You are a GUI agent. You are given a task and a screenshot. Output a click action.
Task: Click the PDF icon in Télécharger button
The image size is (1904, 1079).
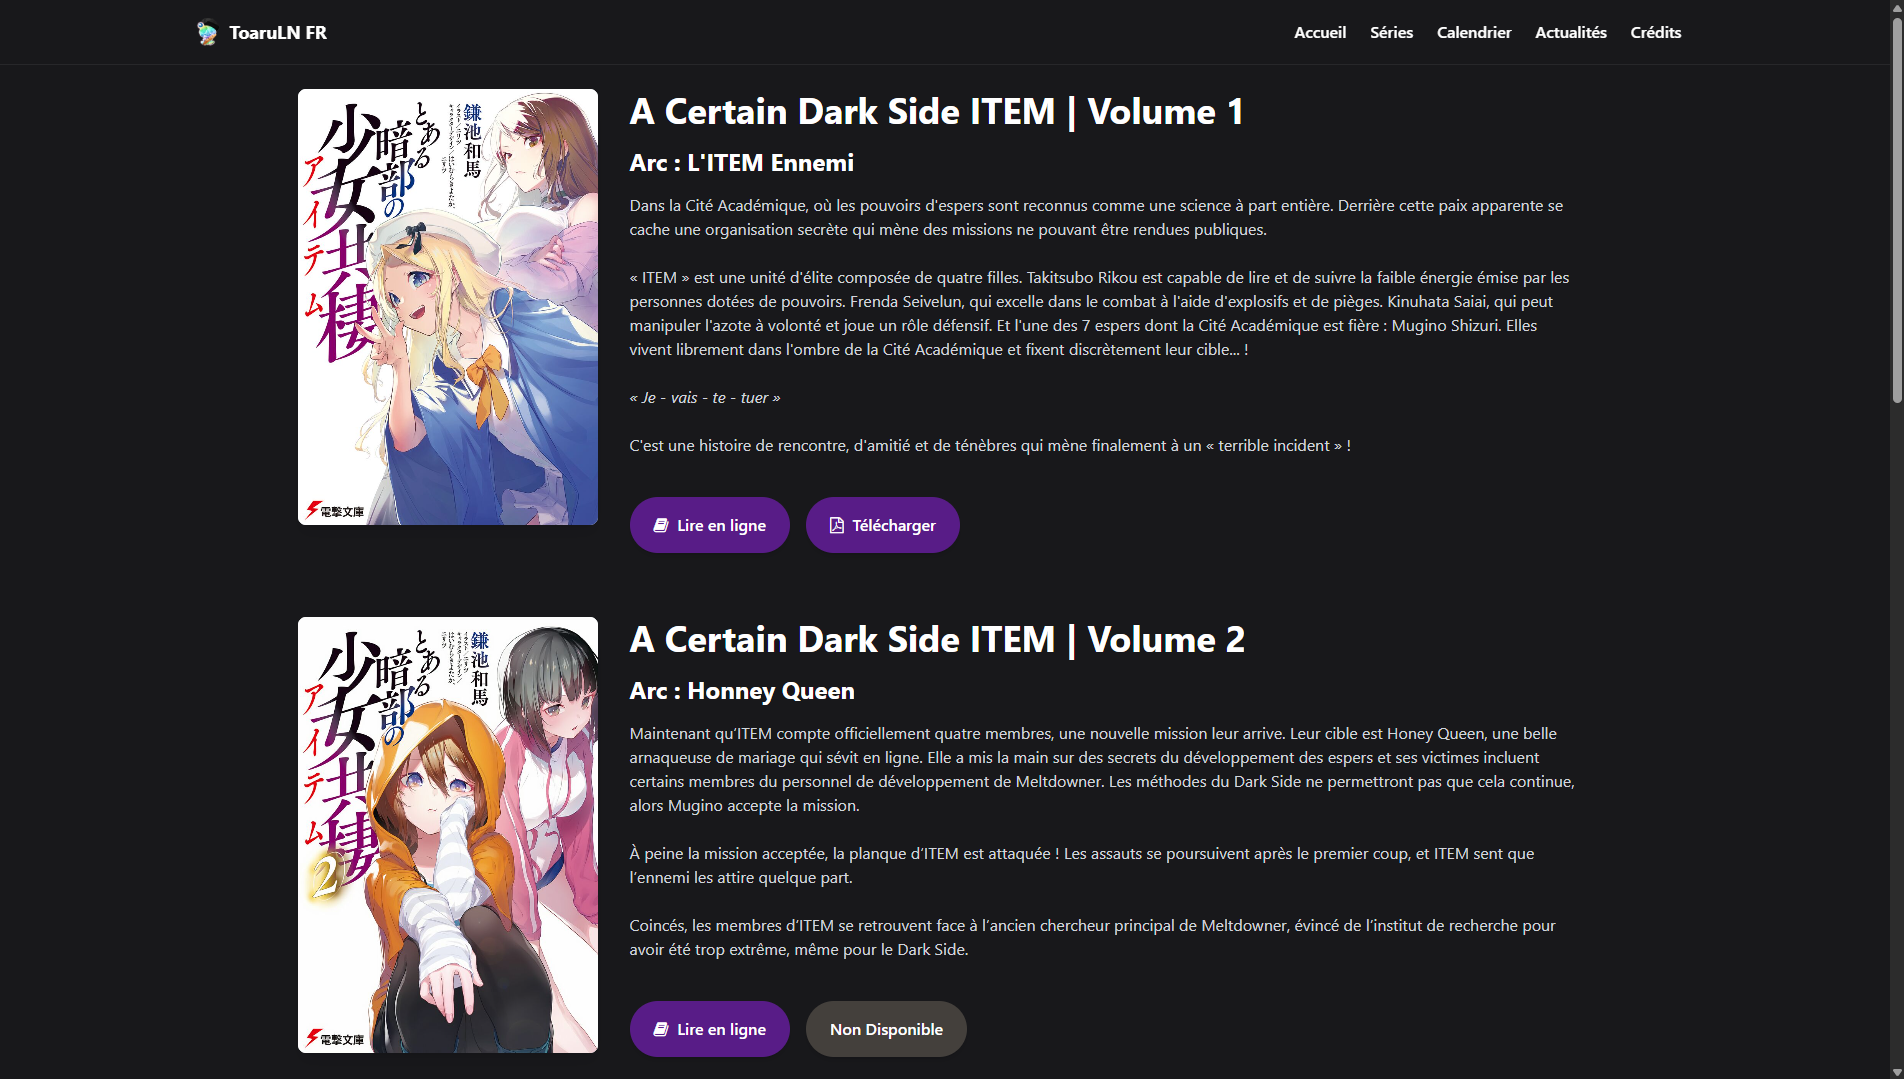coord(837,525)
